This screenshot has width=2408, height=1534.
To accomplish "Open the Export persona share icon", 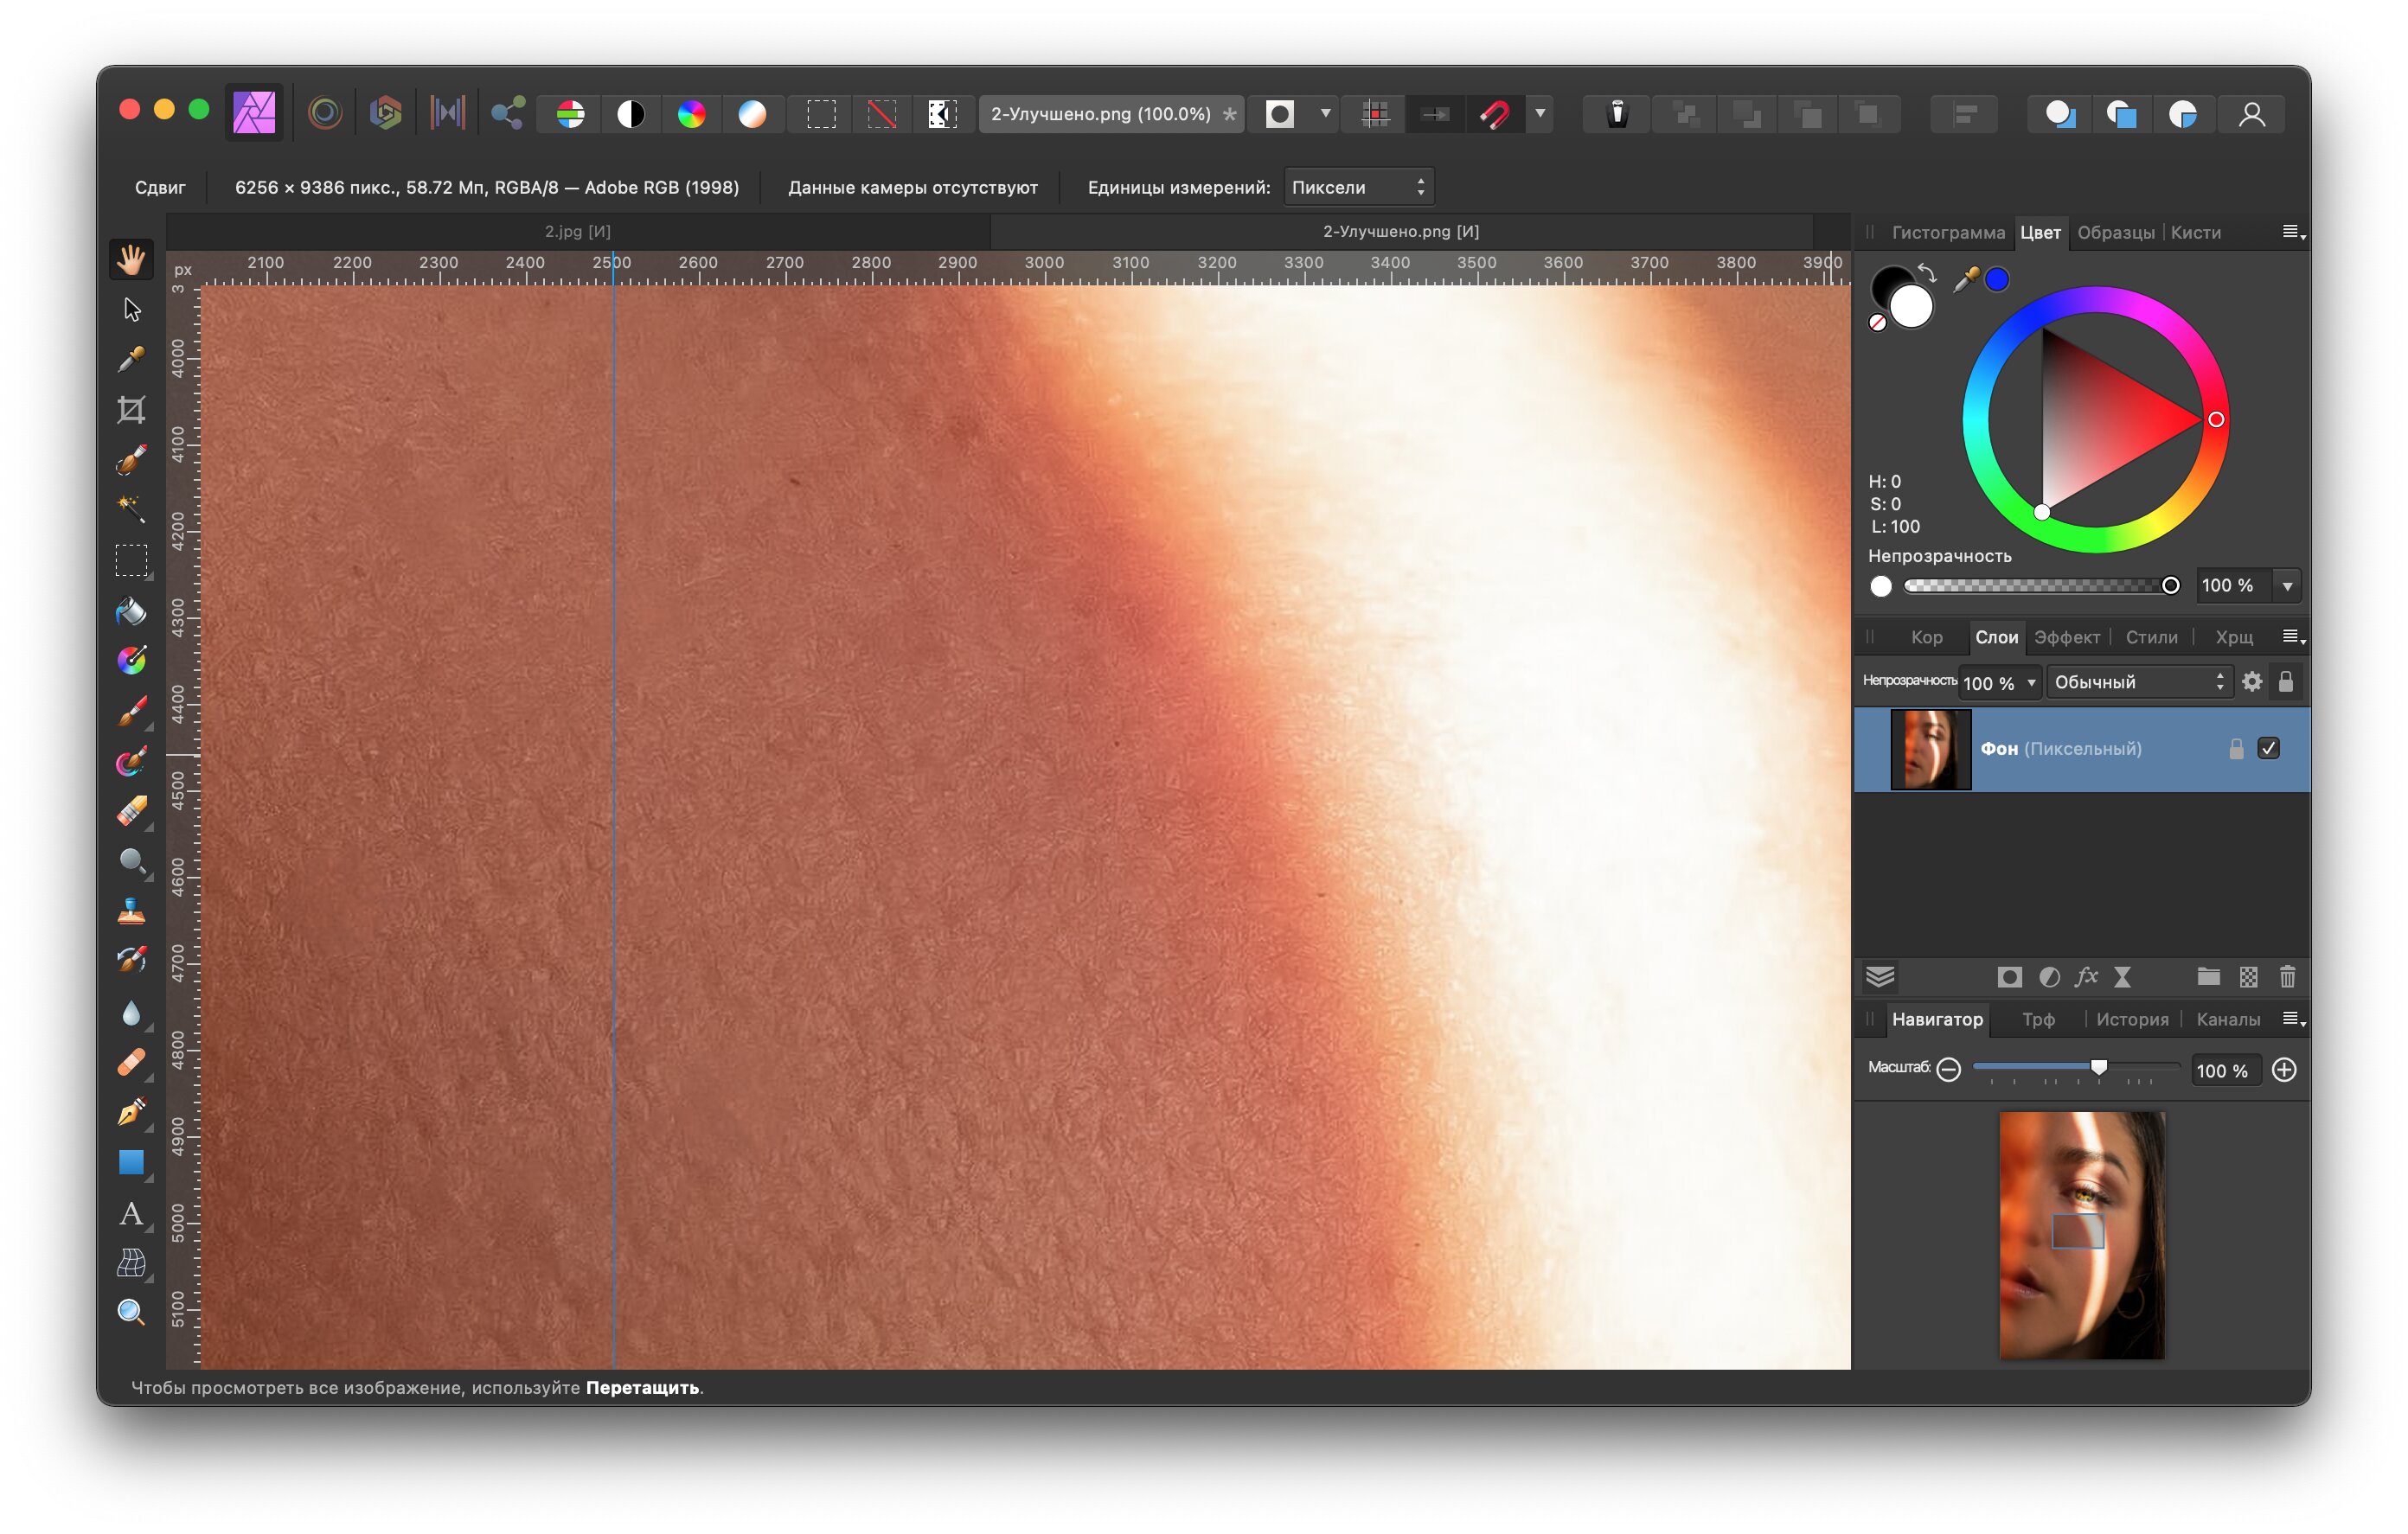I will [x=508, y=113].
